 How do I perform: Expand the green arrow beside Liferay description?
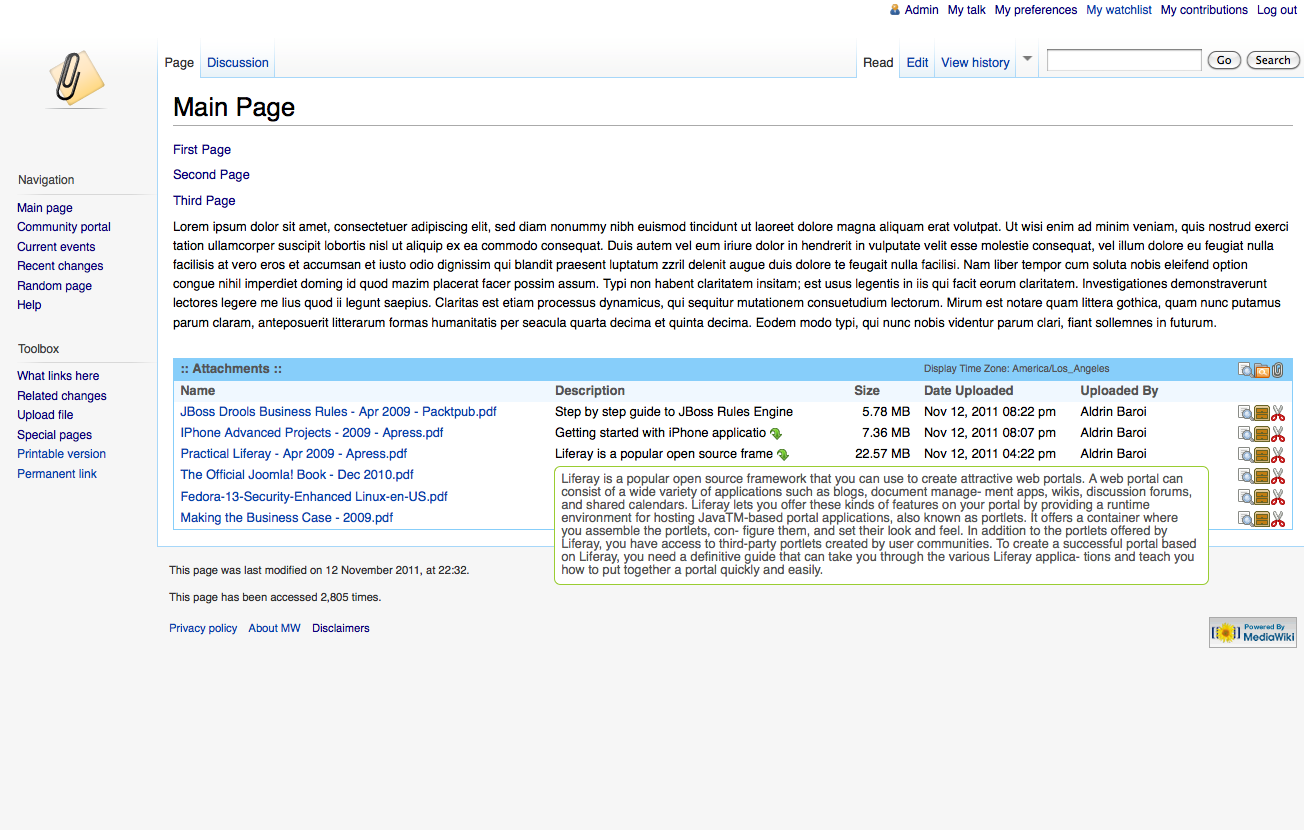click(783, 455)
